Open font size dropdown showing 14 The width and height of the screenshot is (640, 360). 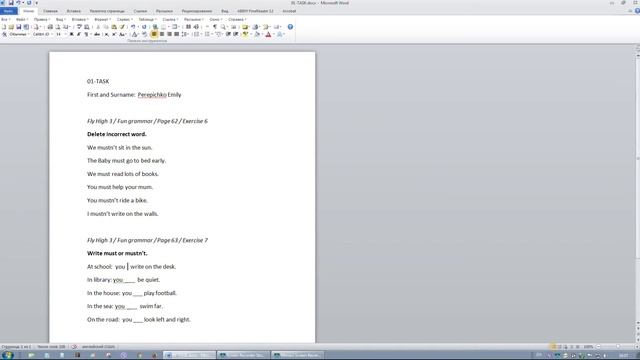(x=60, y=34)
